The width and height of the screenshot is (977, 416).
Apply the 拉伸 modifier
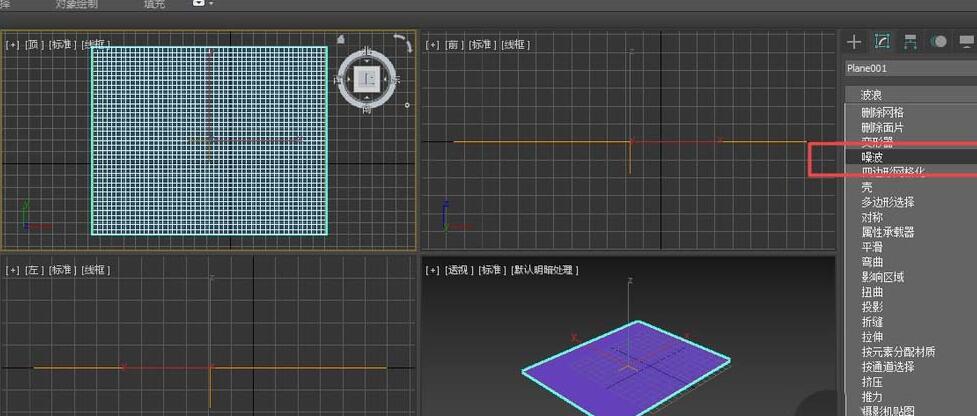[x=872, y=337]
